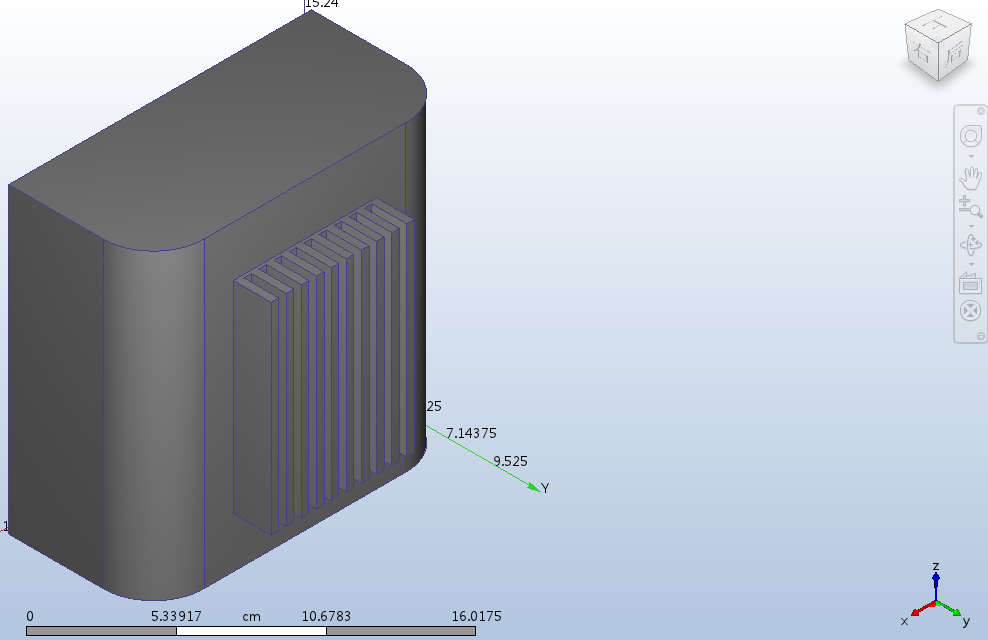988x640 pixels.
Task: Click the Y axis label in viewport
Action: (x=545, y=488)
